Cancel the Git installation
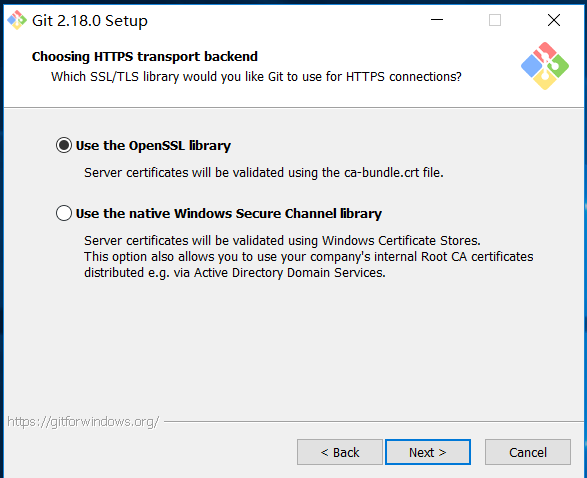 (x=528, y=452)
